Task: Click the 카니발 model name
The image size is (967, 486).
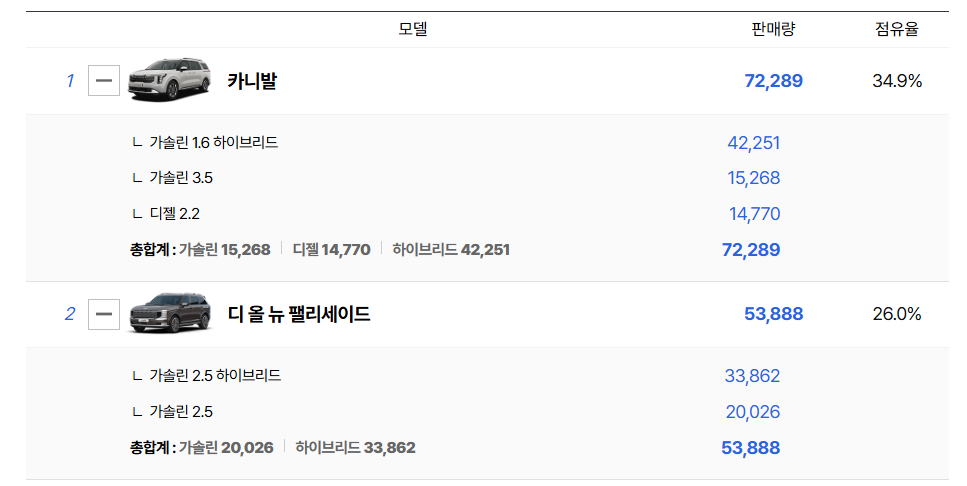Action: pyautogui.click(x=252, y=81)
